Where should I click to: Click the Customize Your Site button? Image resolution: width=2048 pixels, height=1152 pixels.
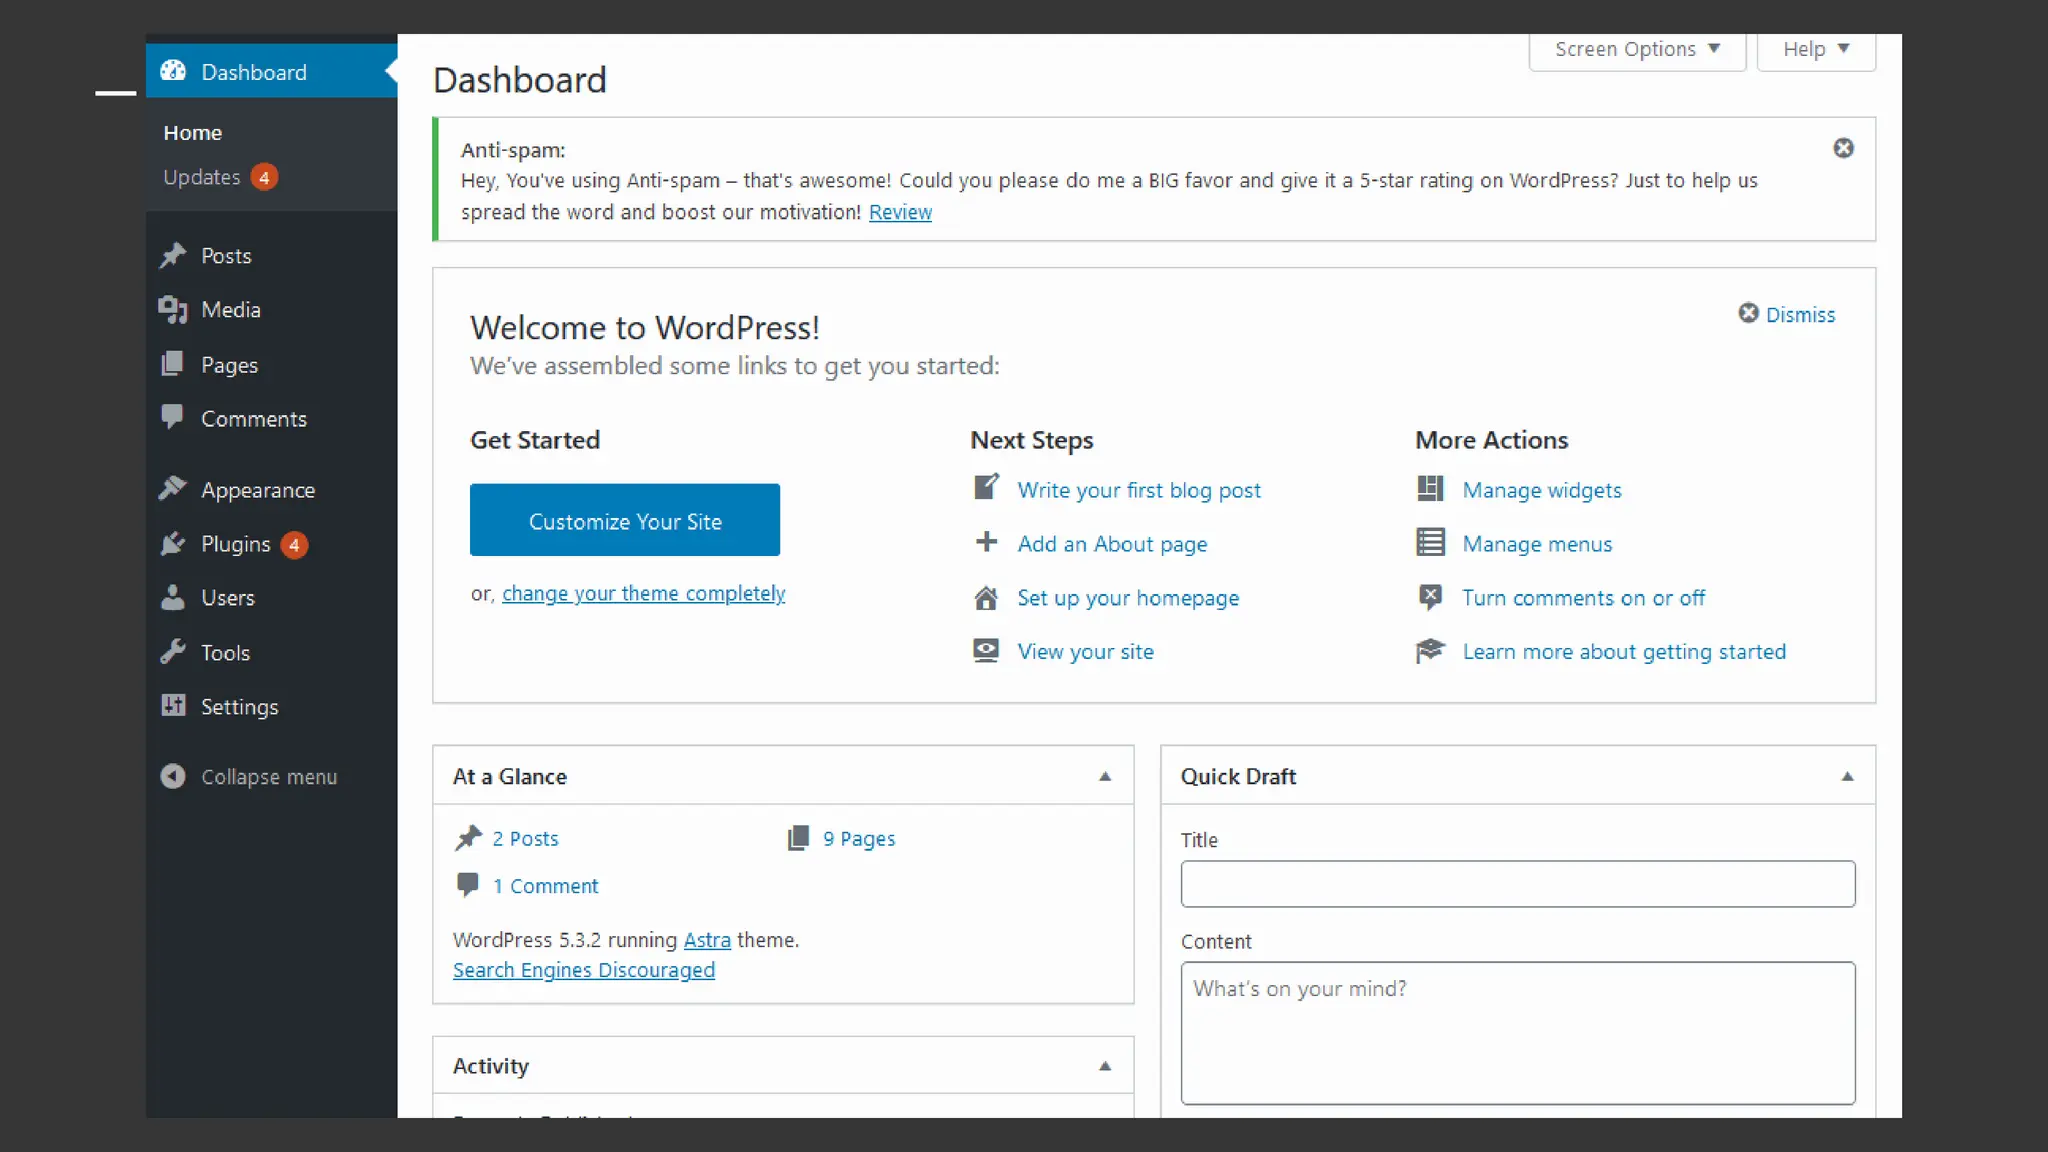(625, 521)
